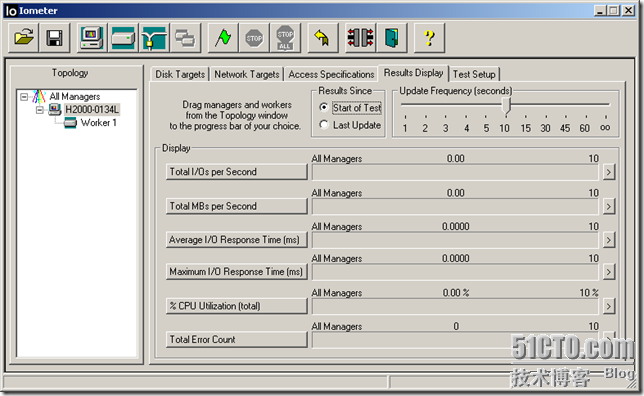Open a test configuration file

(23, 38)
